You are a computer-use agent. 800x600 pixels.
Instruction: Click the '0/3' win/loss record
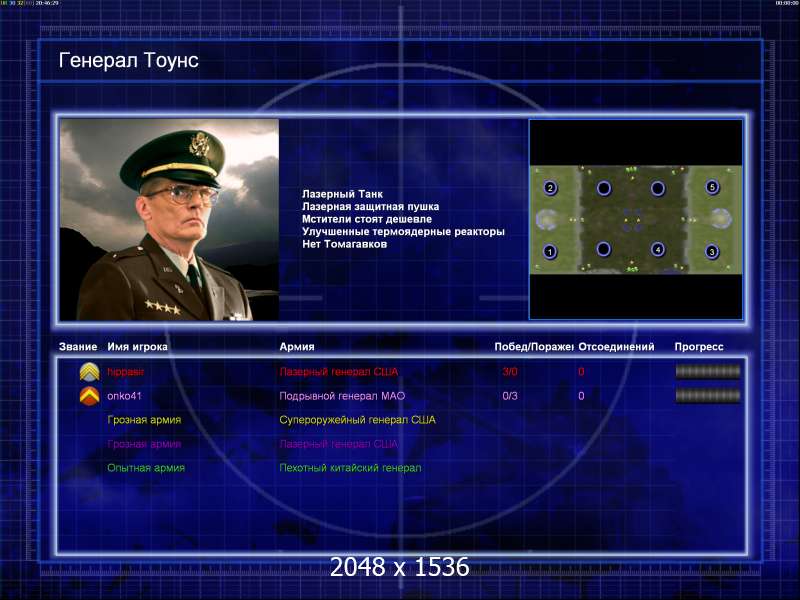pos(510,396)
